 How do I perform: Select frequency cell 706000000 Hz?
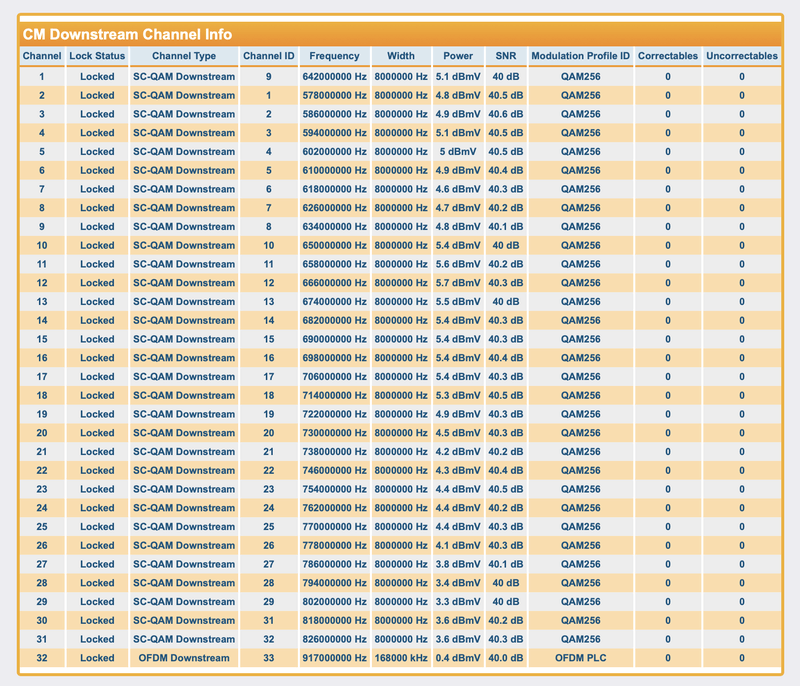pyautogui.click(x=334, y=376)
